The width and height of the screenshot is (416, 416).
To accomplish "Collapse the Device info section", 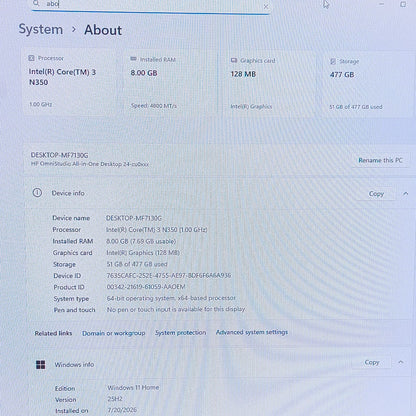I will tap(405, 194).
